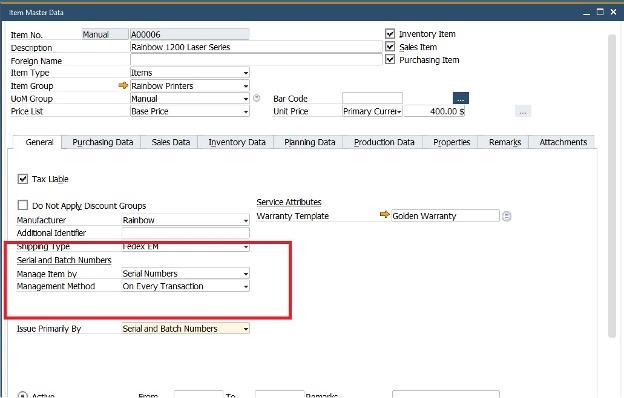Minimize the Item Master Data window
The height and width of the screenshot is (398, 624).
point(587,12)
